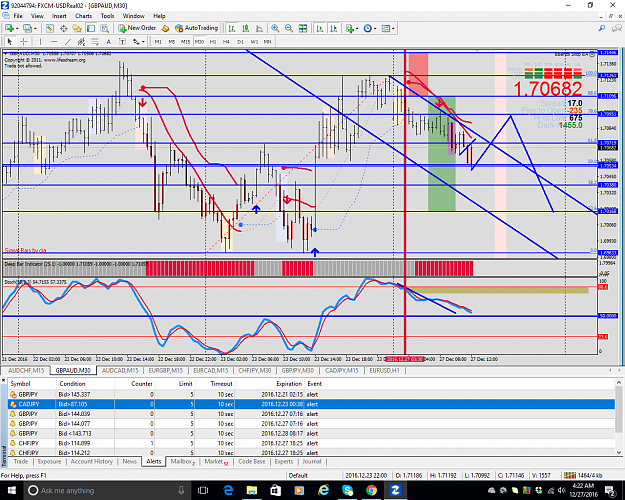Image resolution: width=625 pixels, height=500 pixels.
Task: Tile chart windows
Action: pyautogui.click(x=303, y=28)
